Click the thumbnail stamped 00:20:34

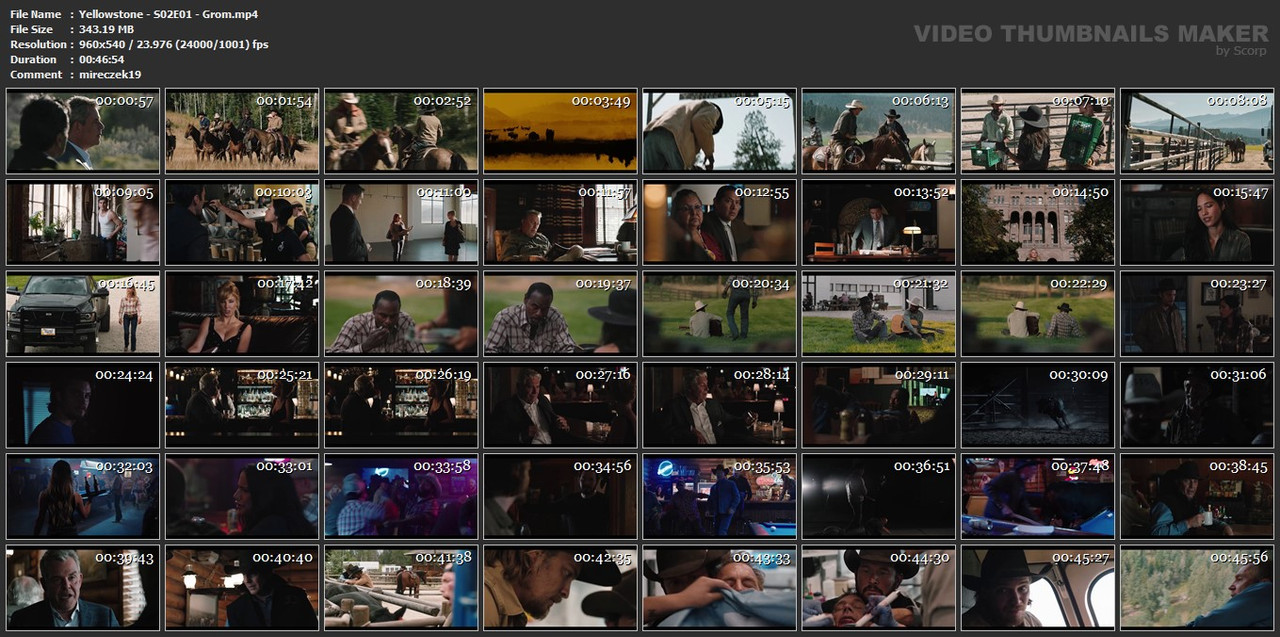coord(720,314)
